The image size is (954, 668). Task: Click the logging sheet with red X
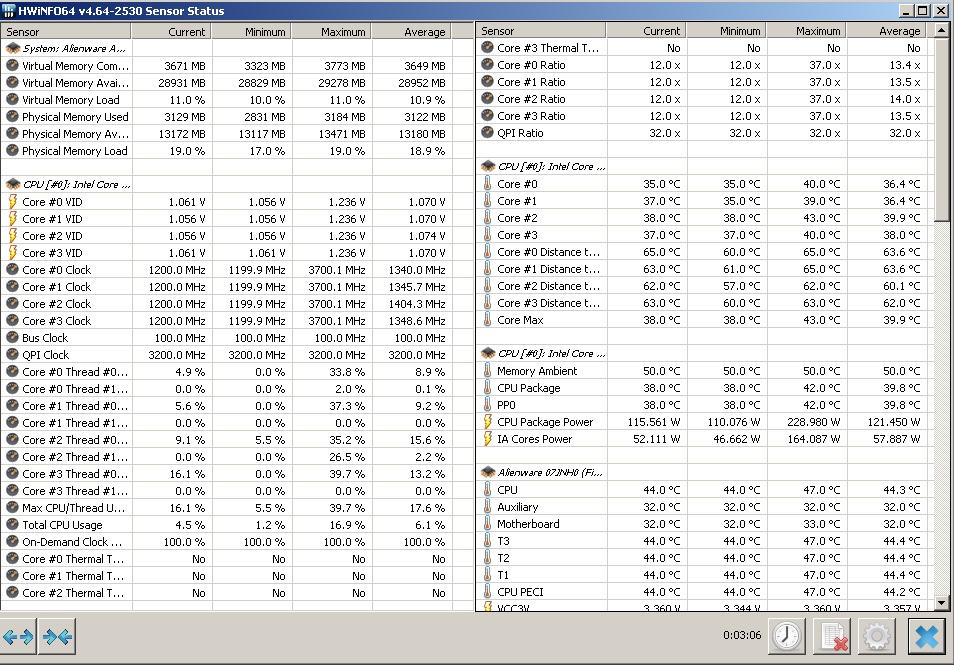tap(832, 636)
